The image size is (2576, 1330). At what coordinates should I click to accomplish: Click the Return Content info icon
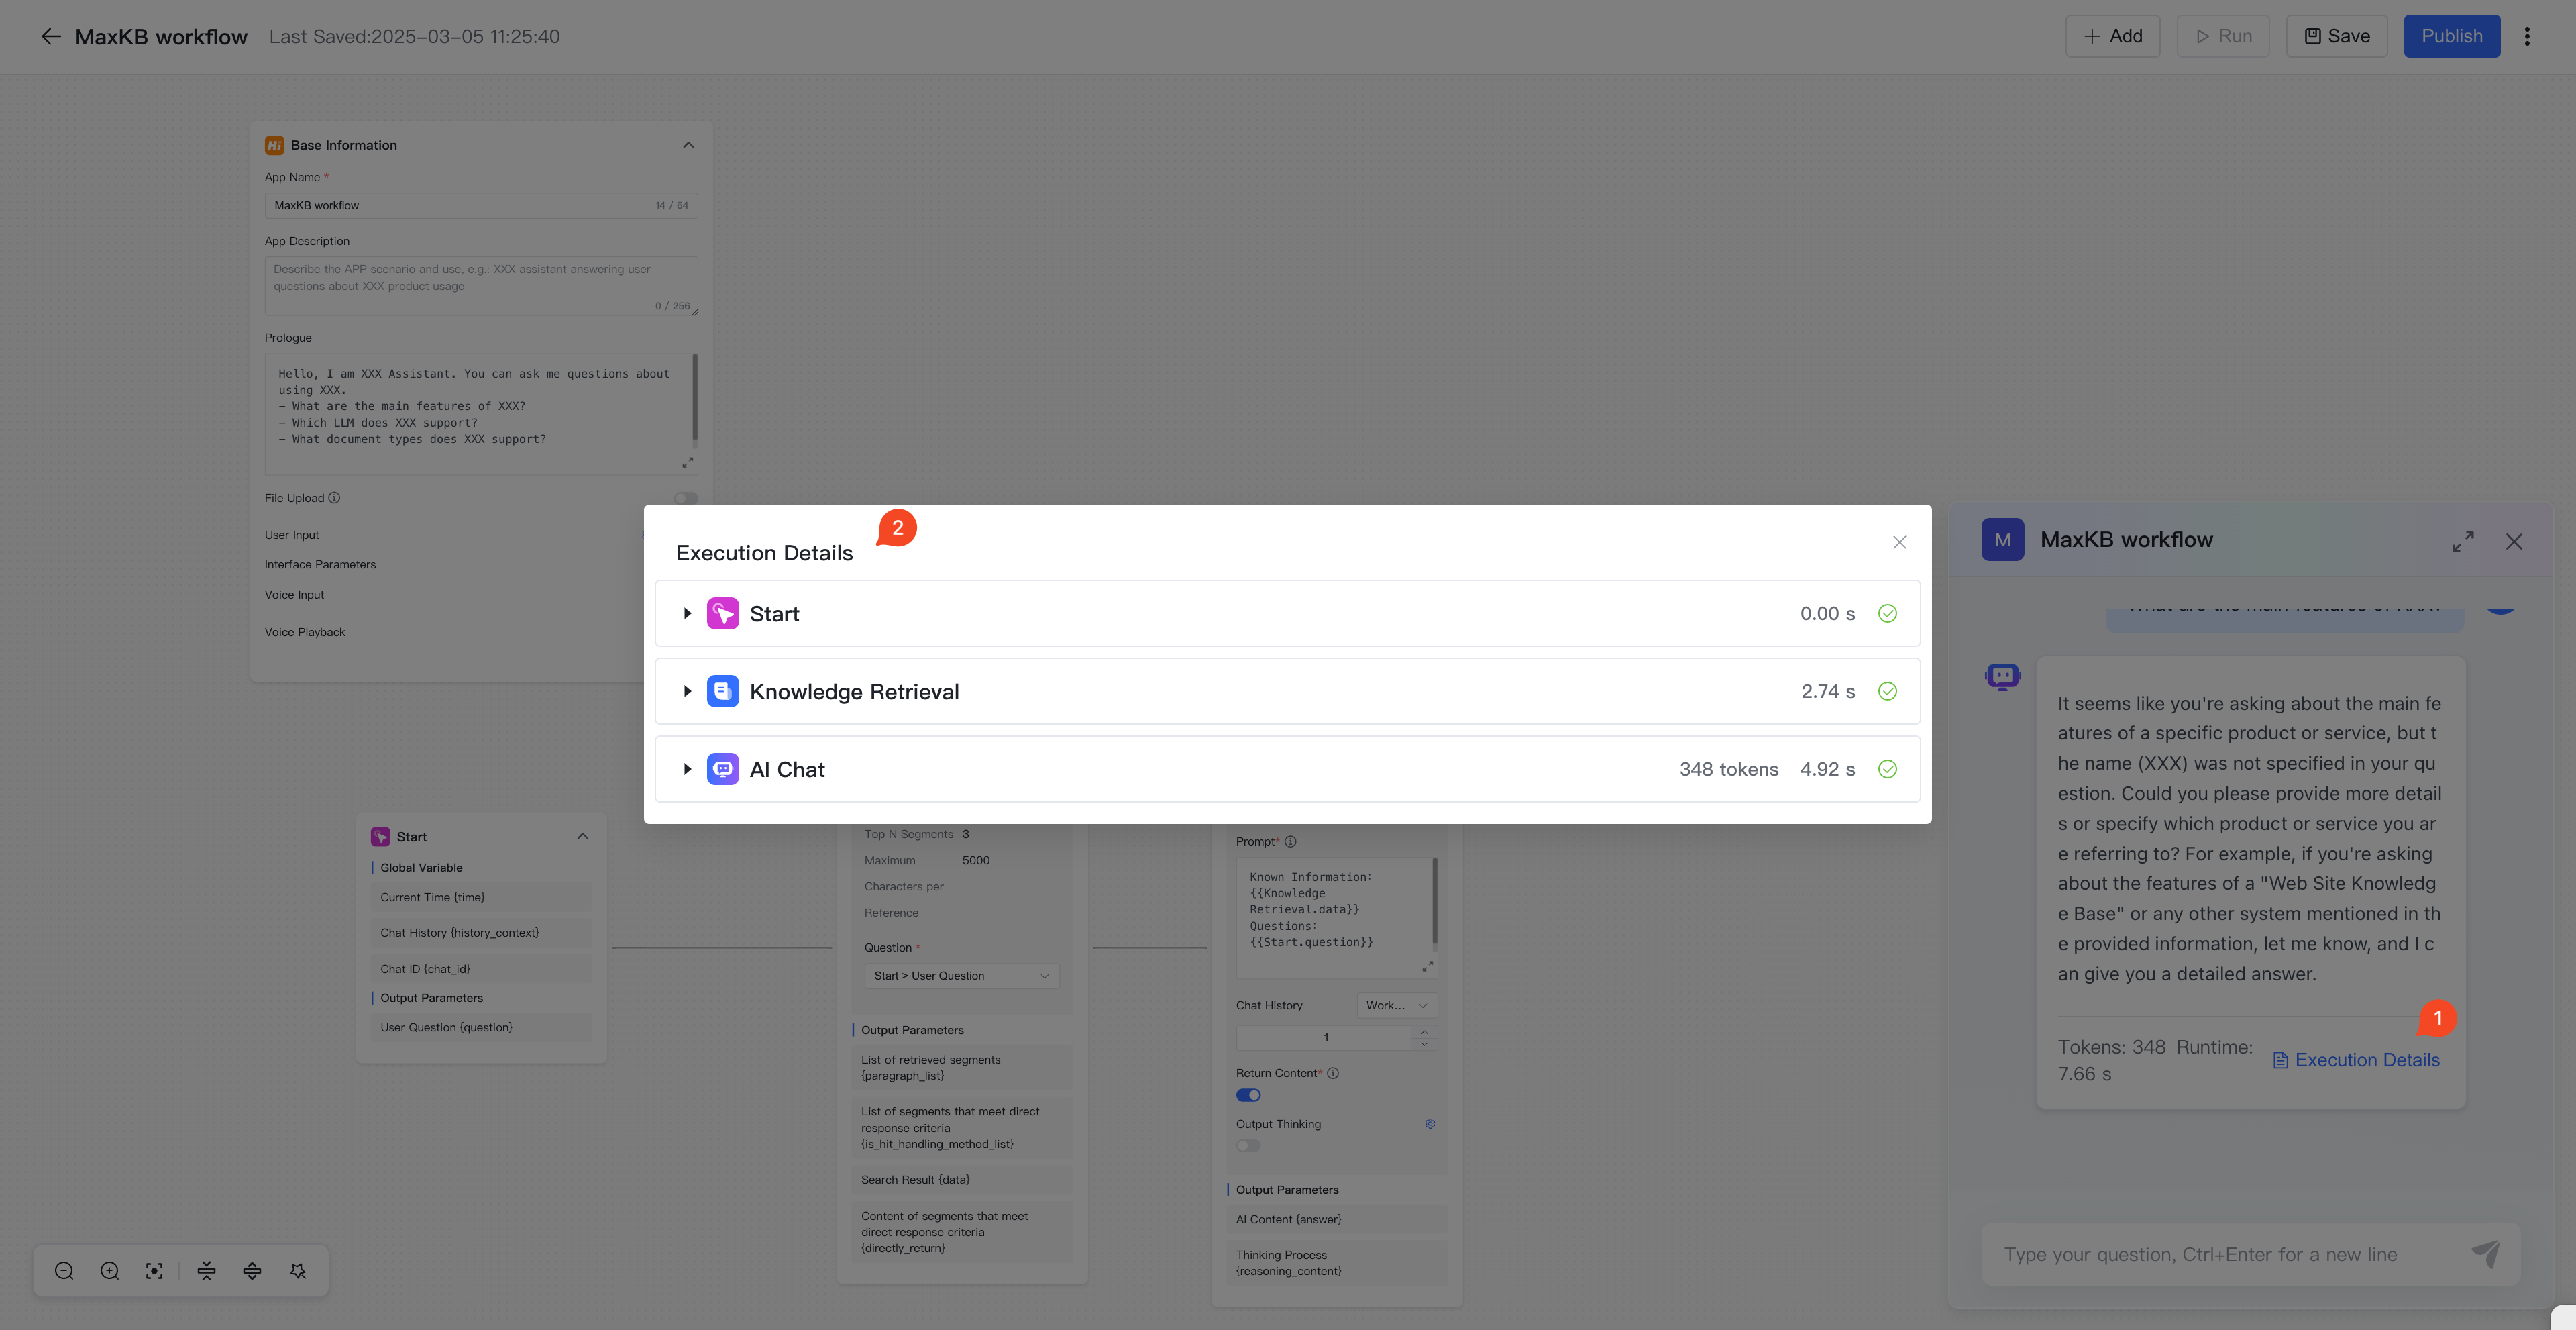(x=1332, y=1073)
